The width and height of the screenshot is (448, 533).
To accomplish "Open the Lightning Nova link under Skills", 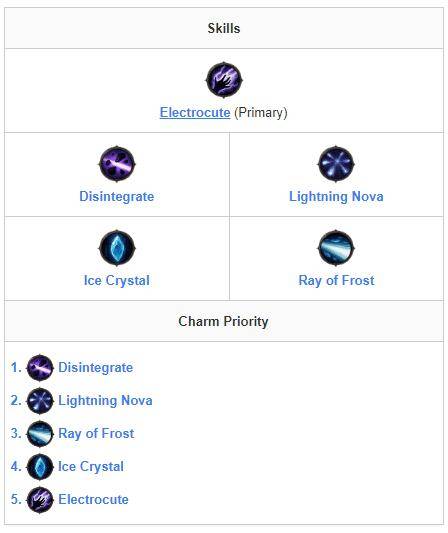I will [336, 196].
